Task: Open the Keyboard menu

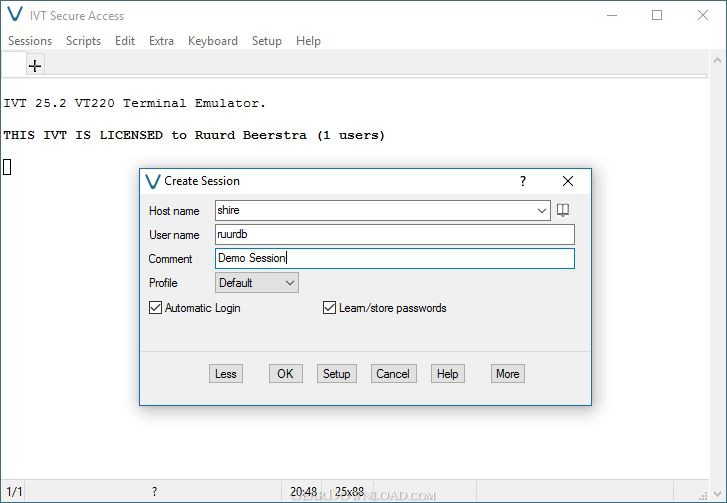Action: tap(213, 41)
